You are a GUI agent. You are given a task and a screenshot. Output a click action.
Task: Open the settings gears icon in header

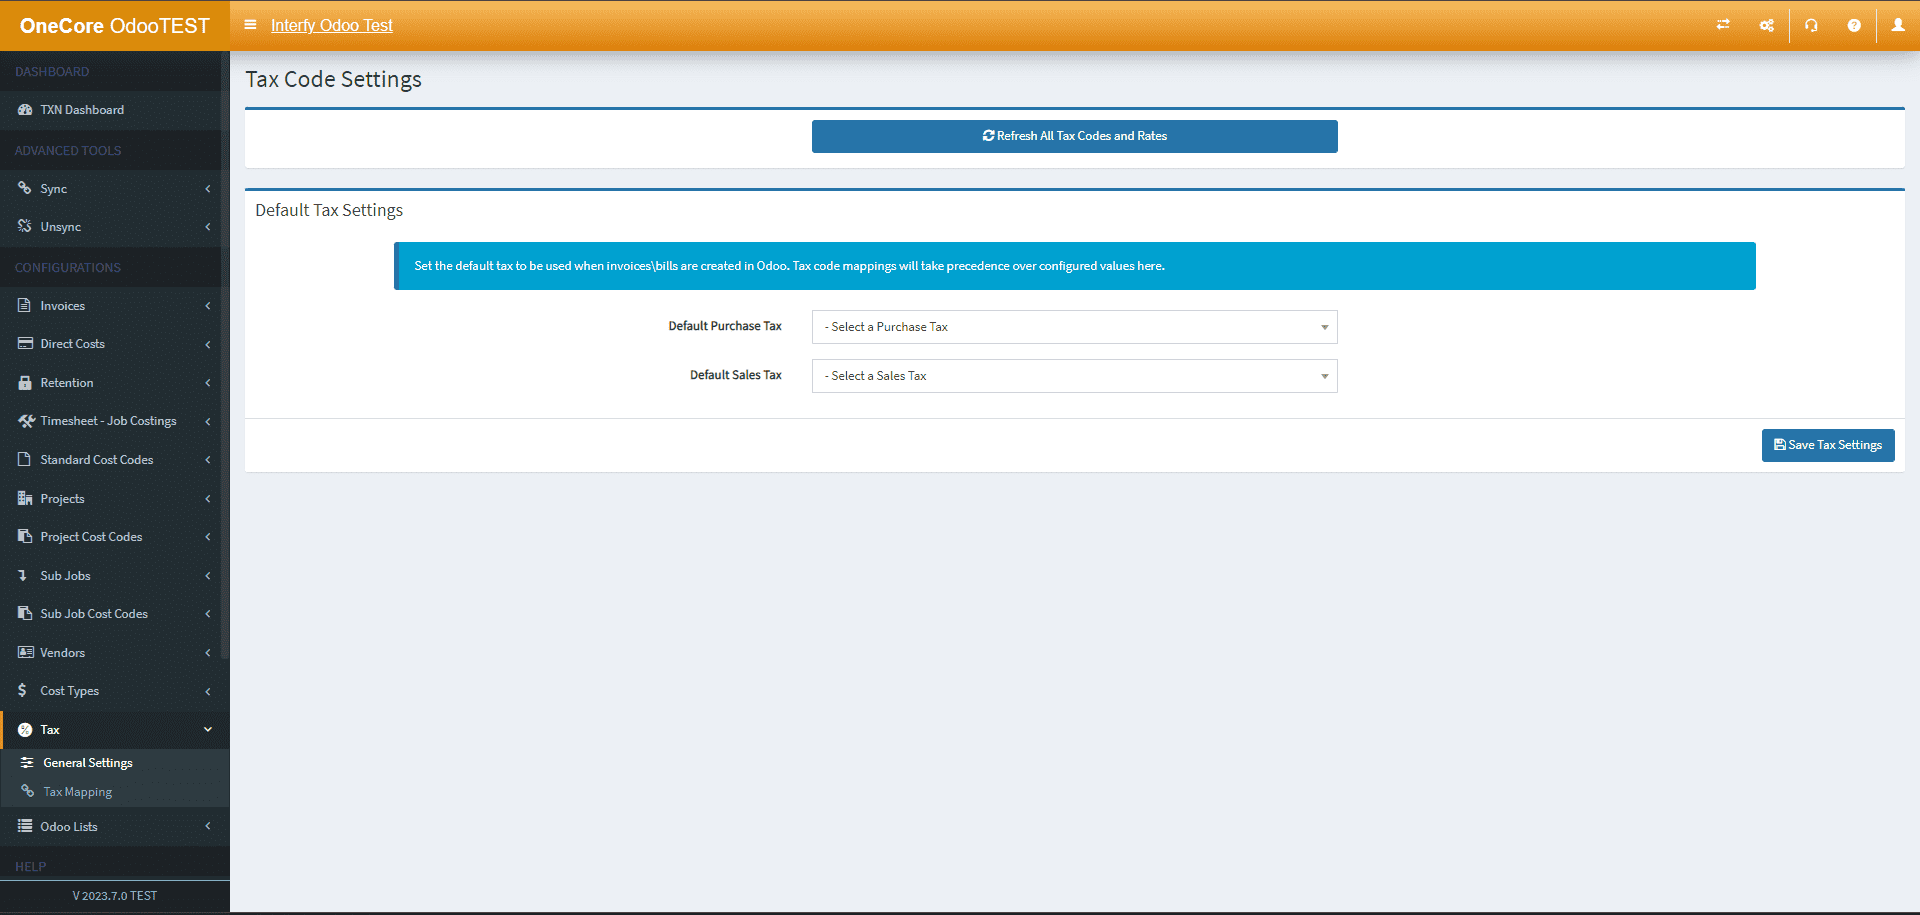tap(1767, 25)
